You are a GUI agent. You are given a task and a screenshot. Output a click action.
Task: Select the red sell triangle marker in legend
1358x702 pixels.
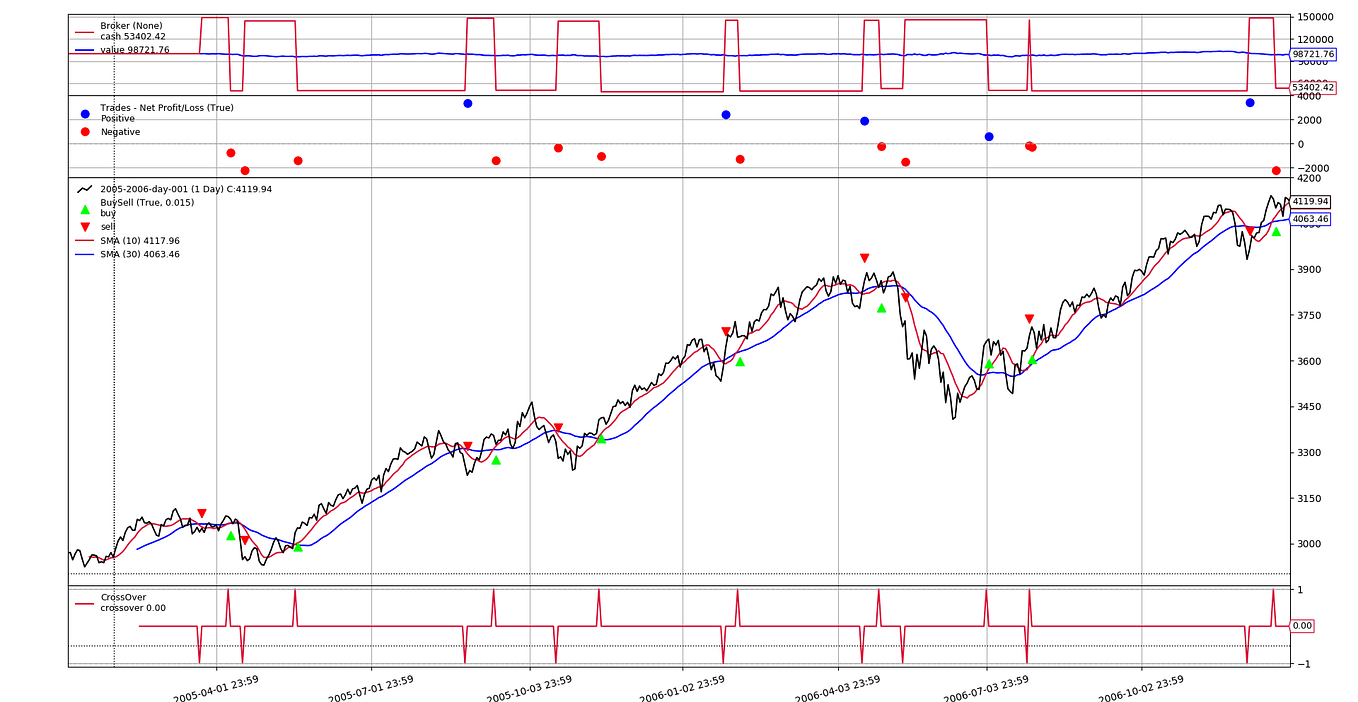tap(85, 226)
